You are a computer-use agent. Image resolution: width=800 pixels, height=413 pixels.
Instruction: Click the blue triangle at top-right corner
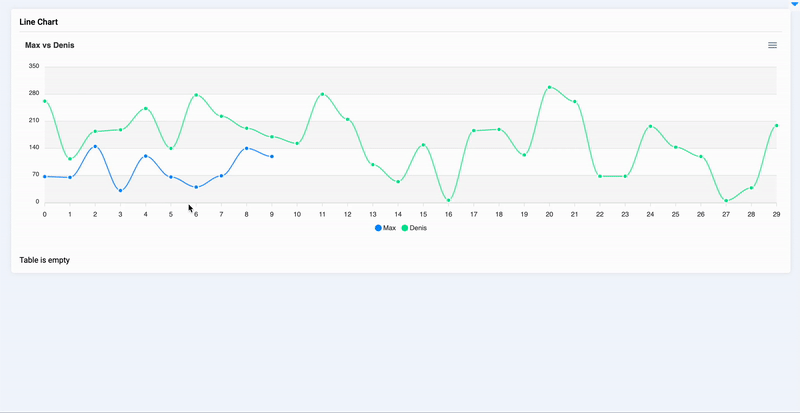click(795, 4)
